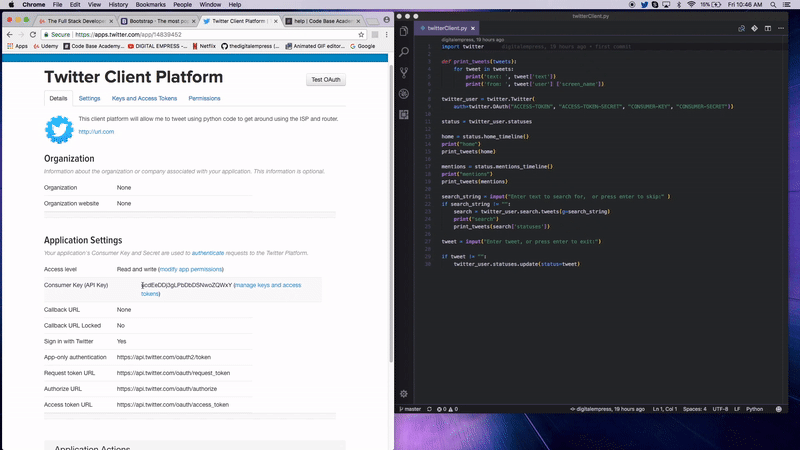The height and width of the screenshot is (450, 800).
Task: Close the Twitter Client Platform browser tab
Action: pyautogui.click(x=276, y=21)
